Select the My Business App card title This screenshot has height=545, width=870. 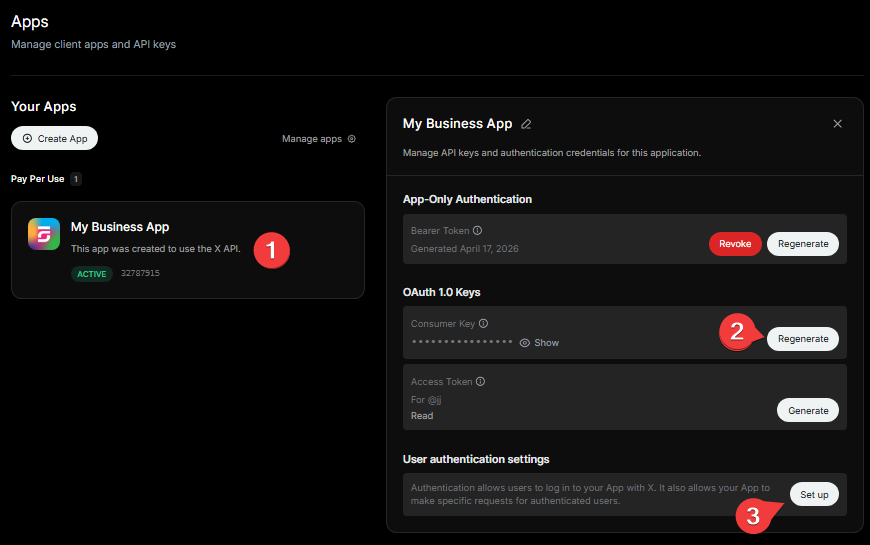tap(120, 227)
